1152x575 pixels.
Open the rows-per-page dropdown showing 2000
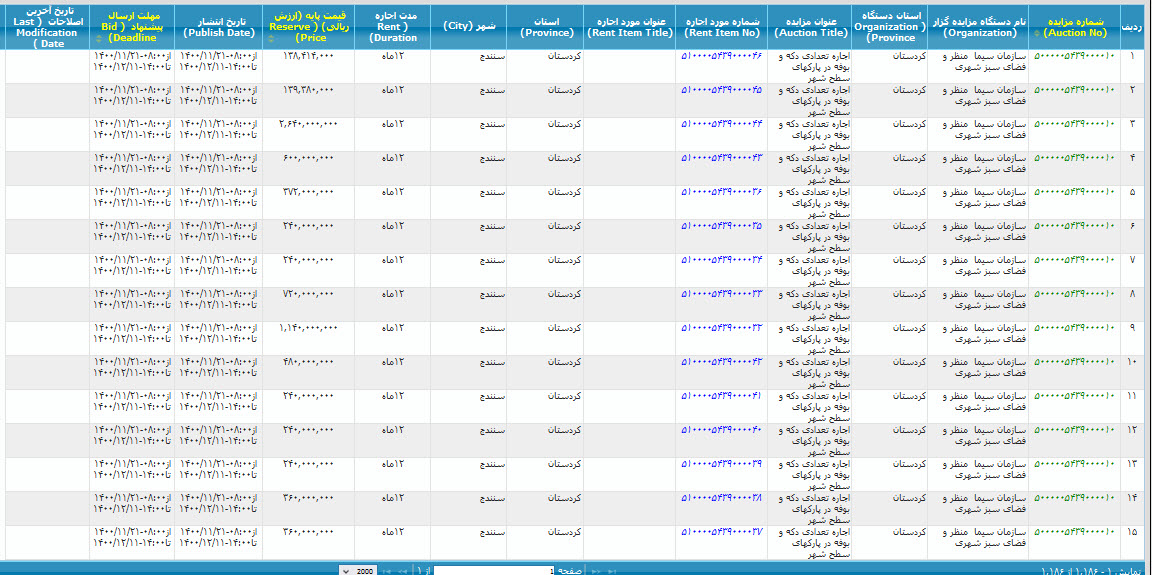coord(359,571)
